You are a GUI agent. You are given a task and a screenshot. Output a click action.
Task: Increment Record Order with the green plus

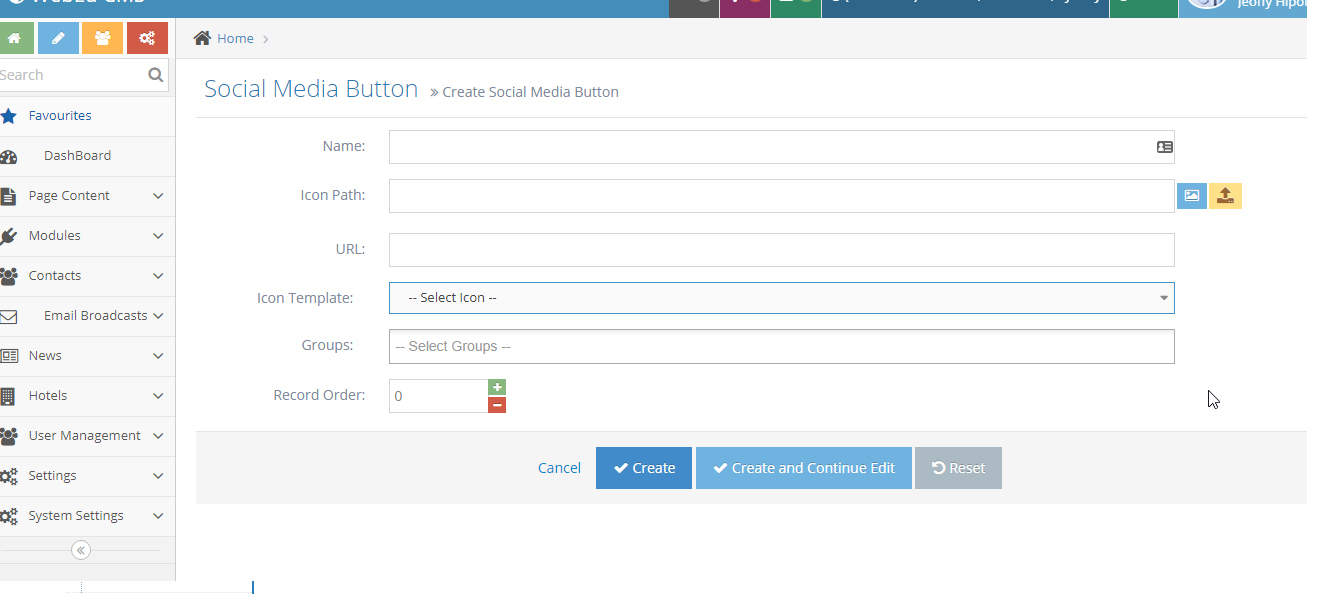[497, 387]
